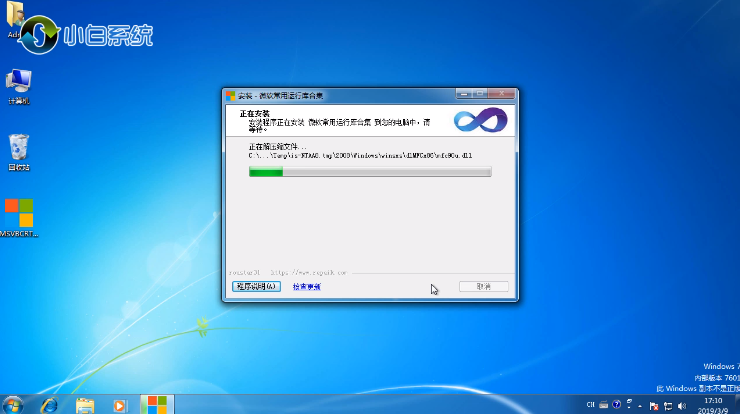Open the Recycle Bin icon

(18, 150)
